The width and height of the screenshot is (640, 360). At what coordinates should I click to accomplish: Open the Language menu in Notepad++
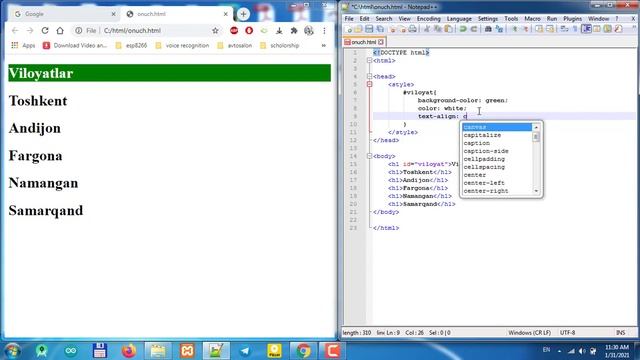point(459,19)
